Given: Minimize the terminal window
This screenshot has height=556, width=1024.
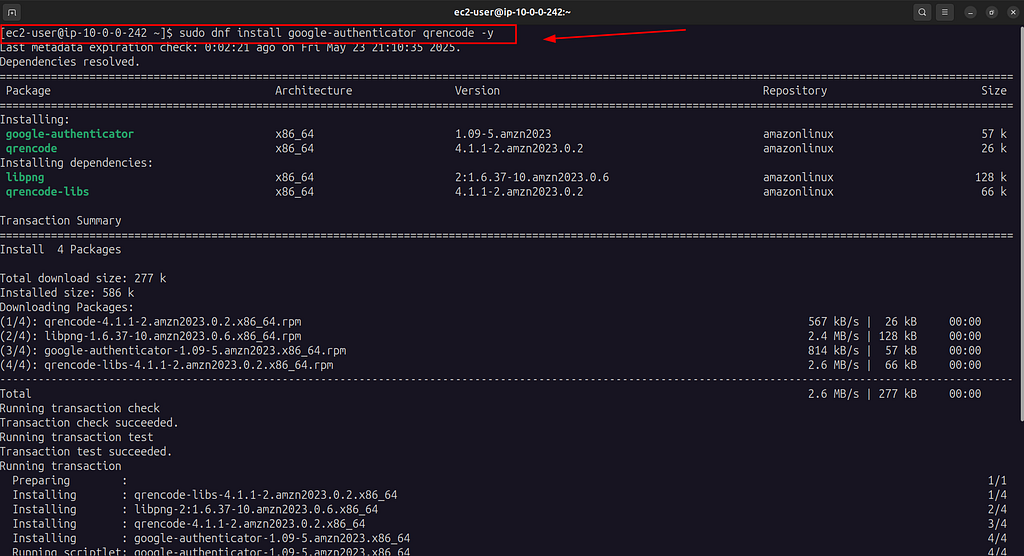Looking at the screenshot, I should click(x=970, y=12).
